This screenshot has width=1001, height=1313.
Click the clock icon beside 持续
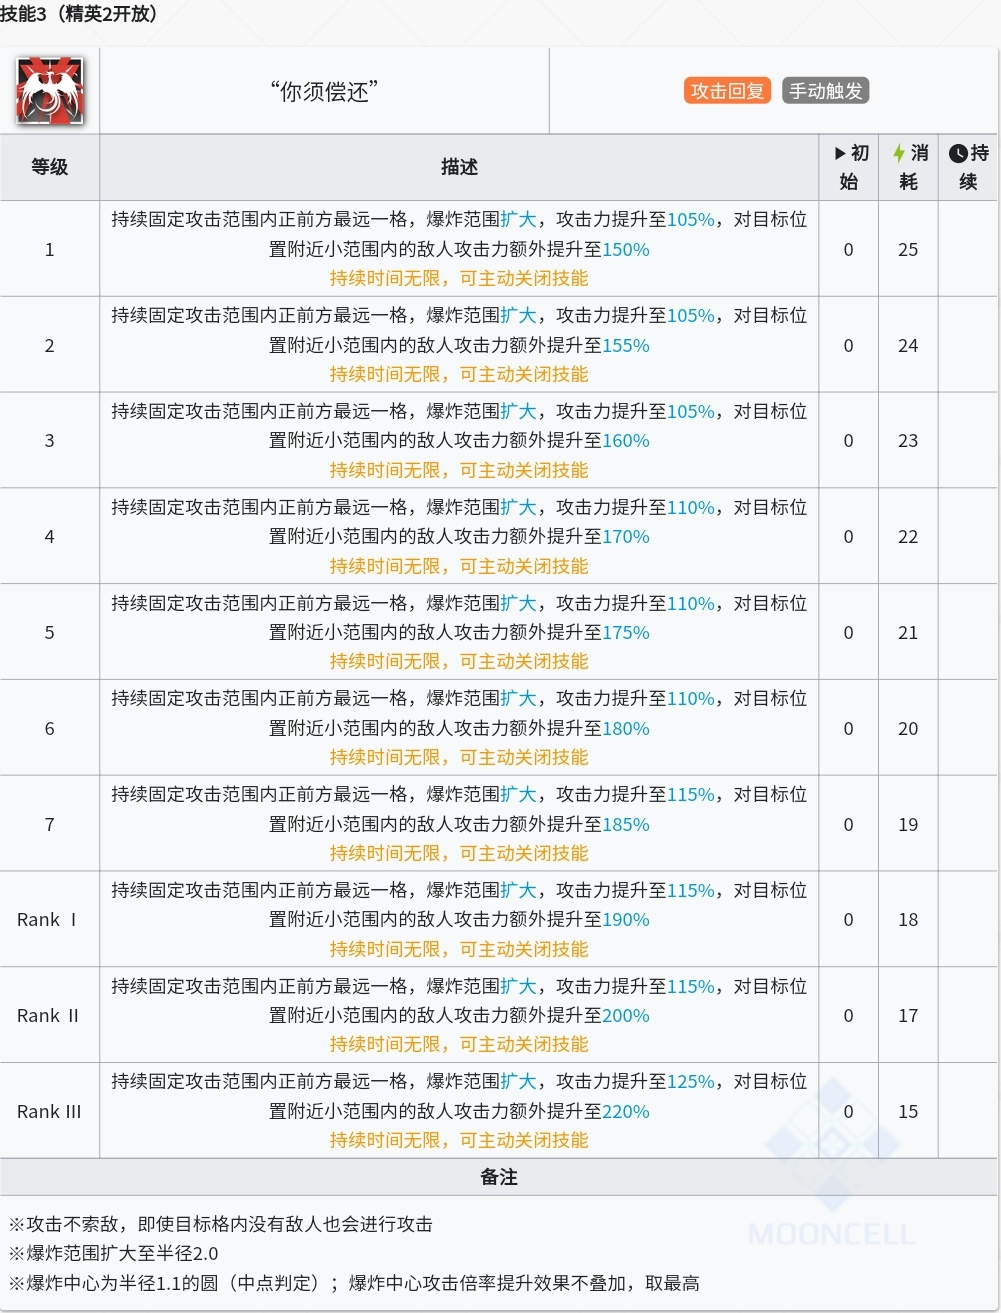pyautogui.click(x=958, y=153)
